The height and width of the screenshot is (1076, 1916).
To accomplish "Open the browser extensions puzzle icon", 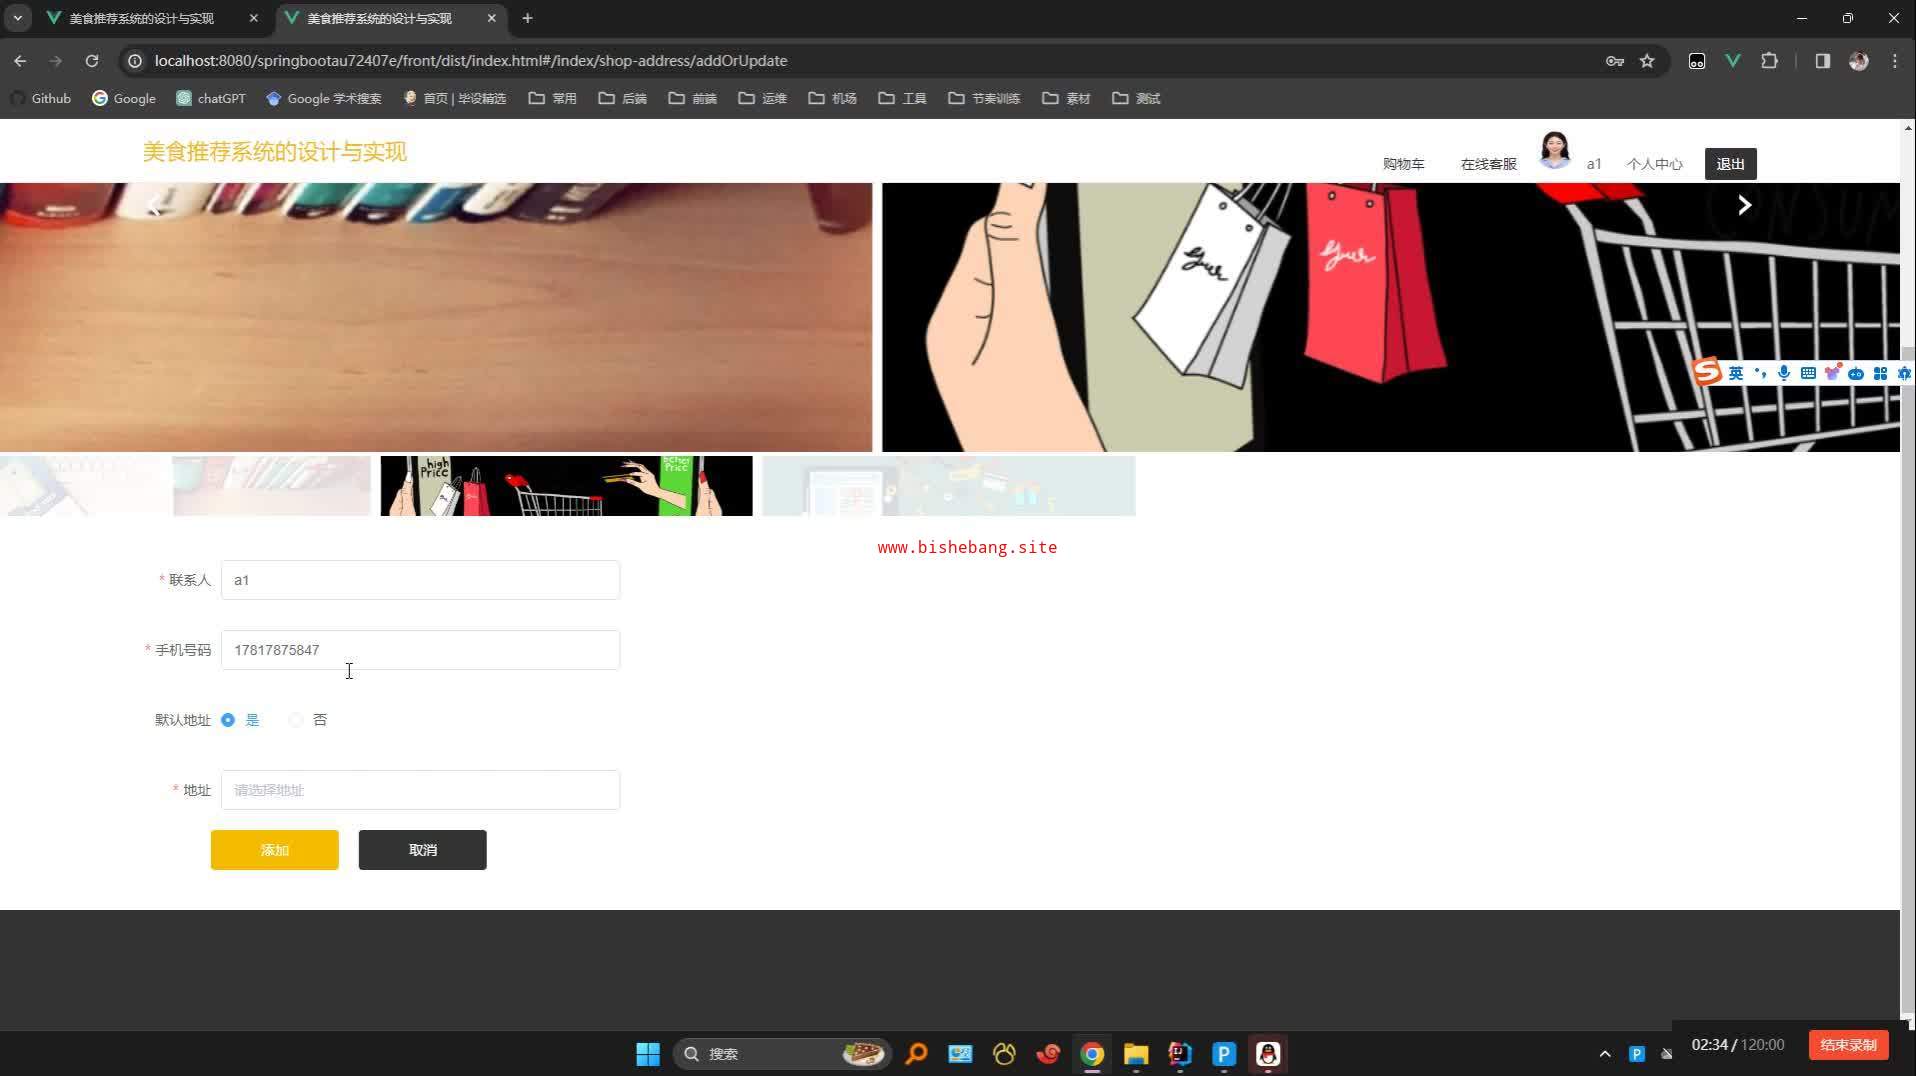I will (x=1769, y=61).
